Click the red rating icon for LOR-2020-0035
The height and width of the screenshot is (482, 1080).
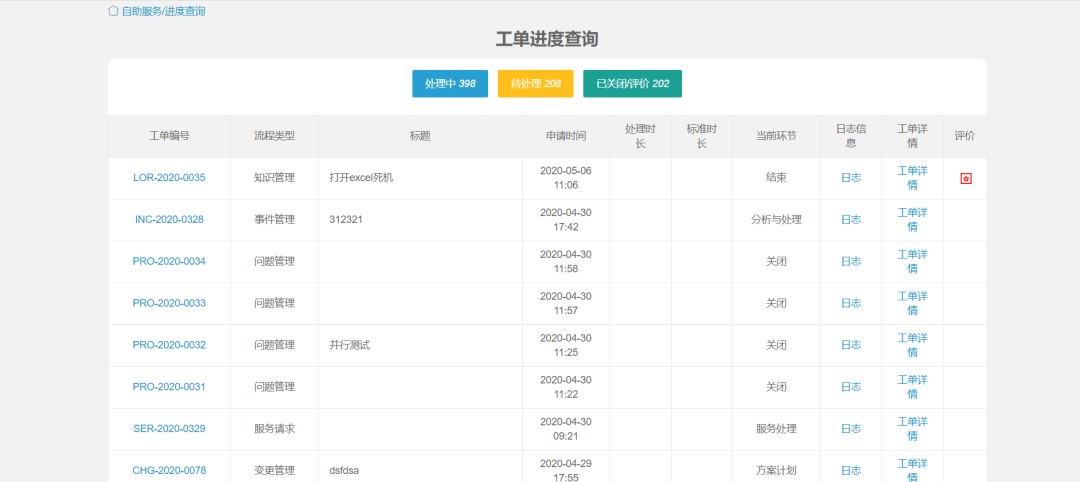[965, 178]
